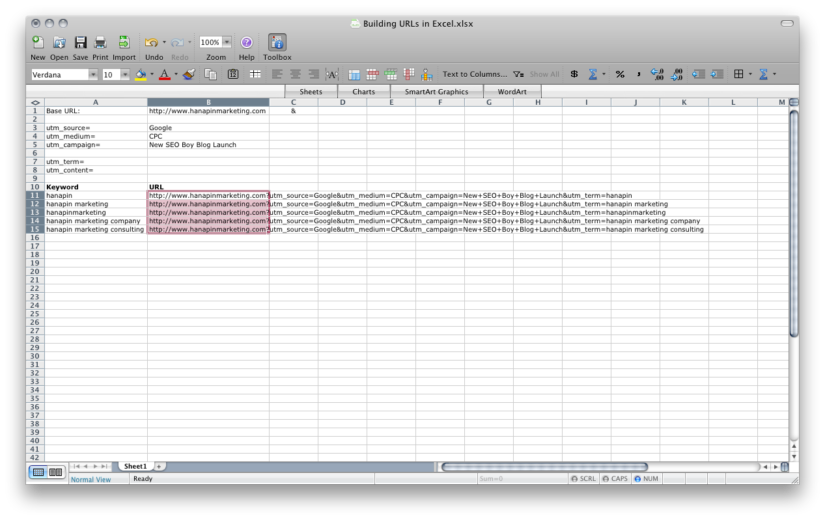Image resolution: width=825 pixels, height=520 pixels.
Task: Apply the fill color bucket
Action: (140, 75)
